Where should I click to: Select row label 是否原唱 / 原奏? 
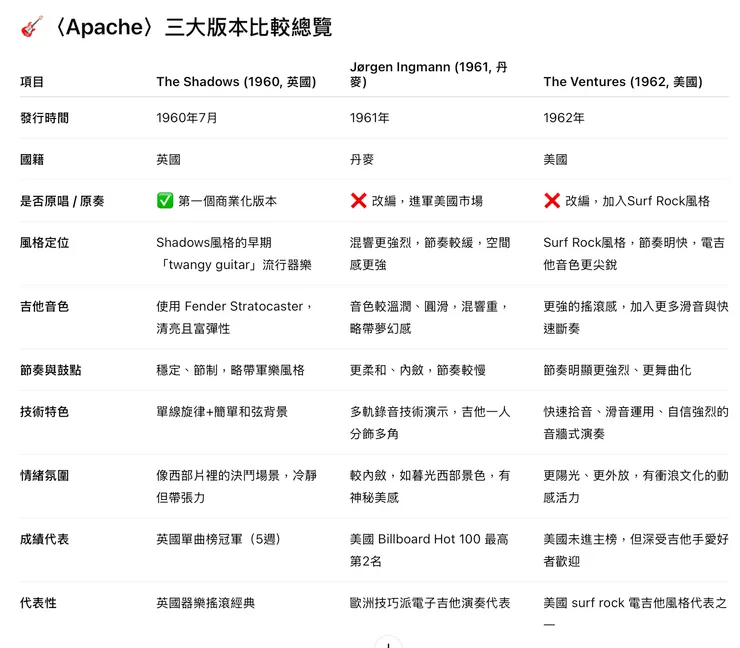tap(62, 201)
